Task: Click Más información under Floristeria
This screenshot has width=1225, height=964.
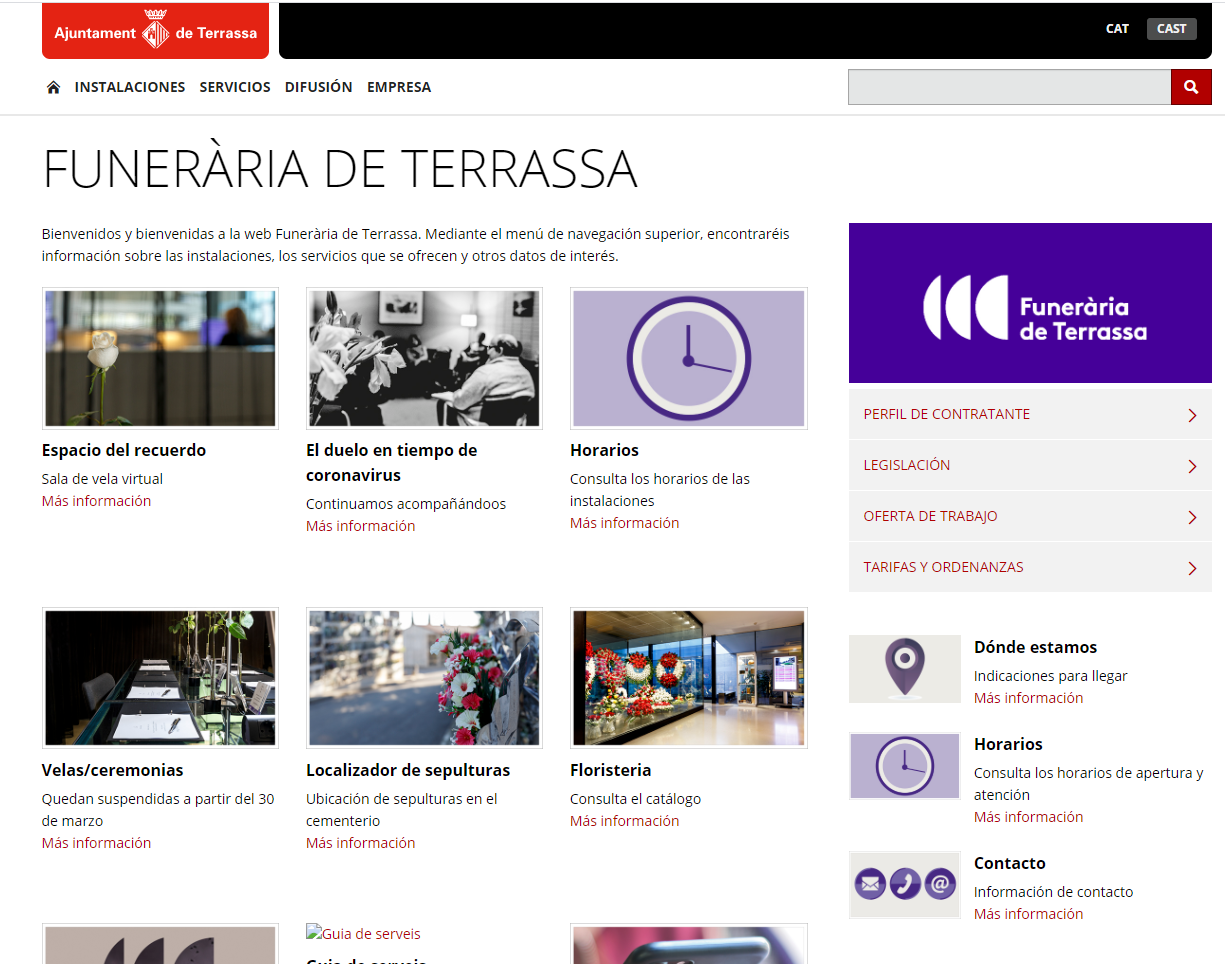Action: coord(624,821)
